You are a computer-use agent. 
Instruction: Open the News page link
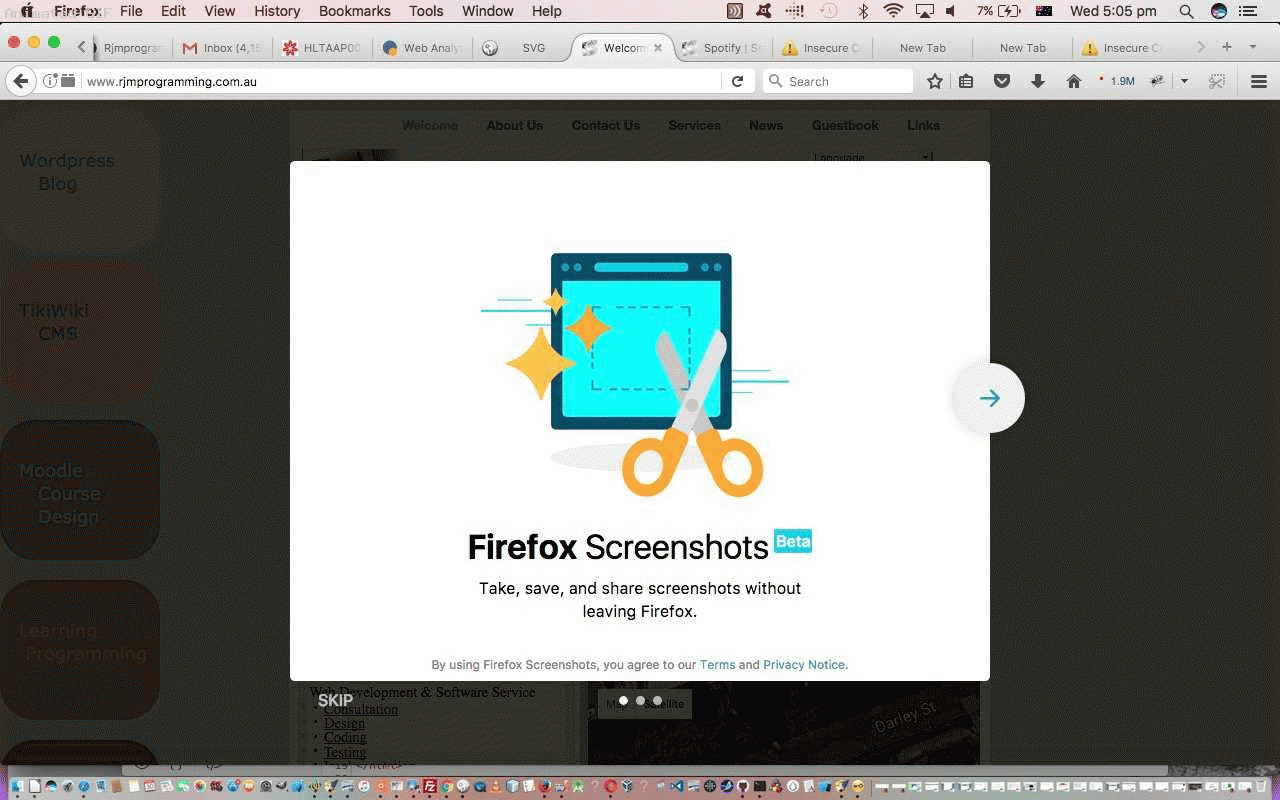click(766, 125)
